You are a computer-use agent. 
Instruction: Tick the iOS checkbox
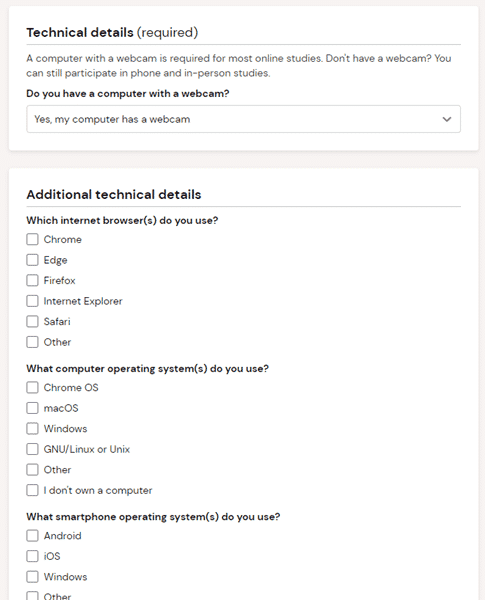coord(33,556)
